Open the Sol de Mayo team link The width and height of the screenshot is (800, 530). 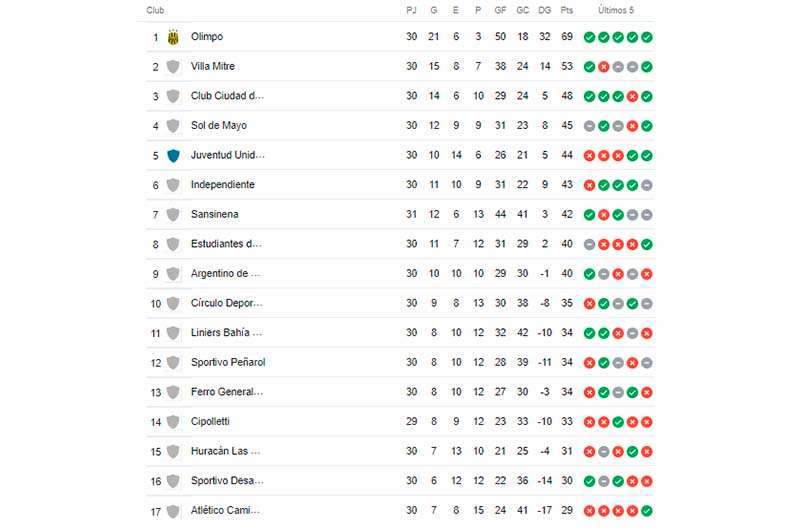pyautogui.click(x=218, y=125)
